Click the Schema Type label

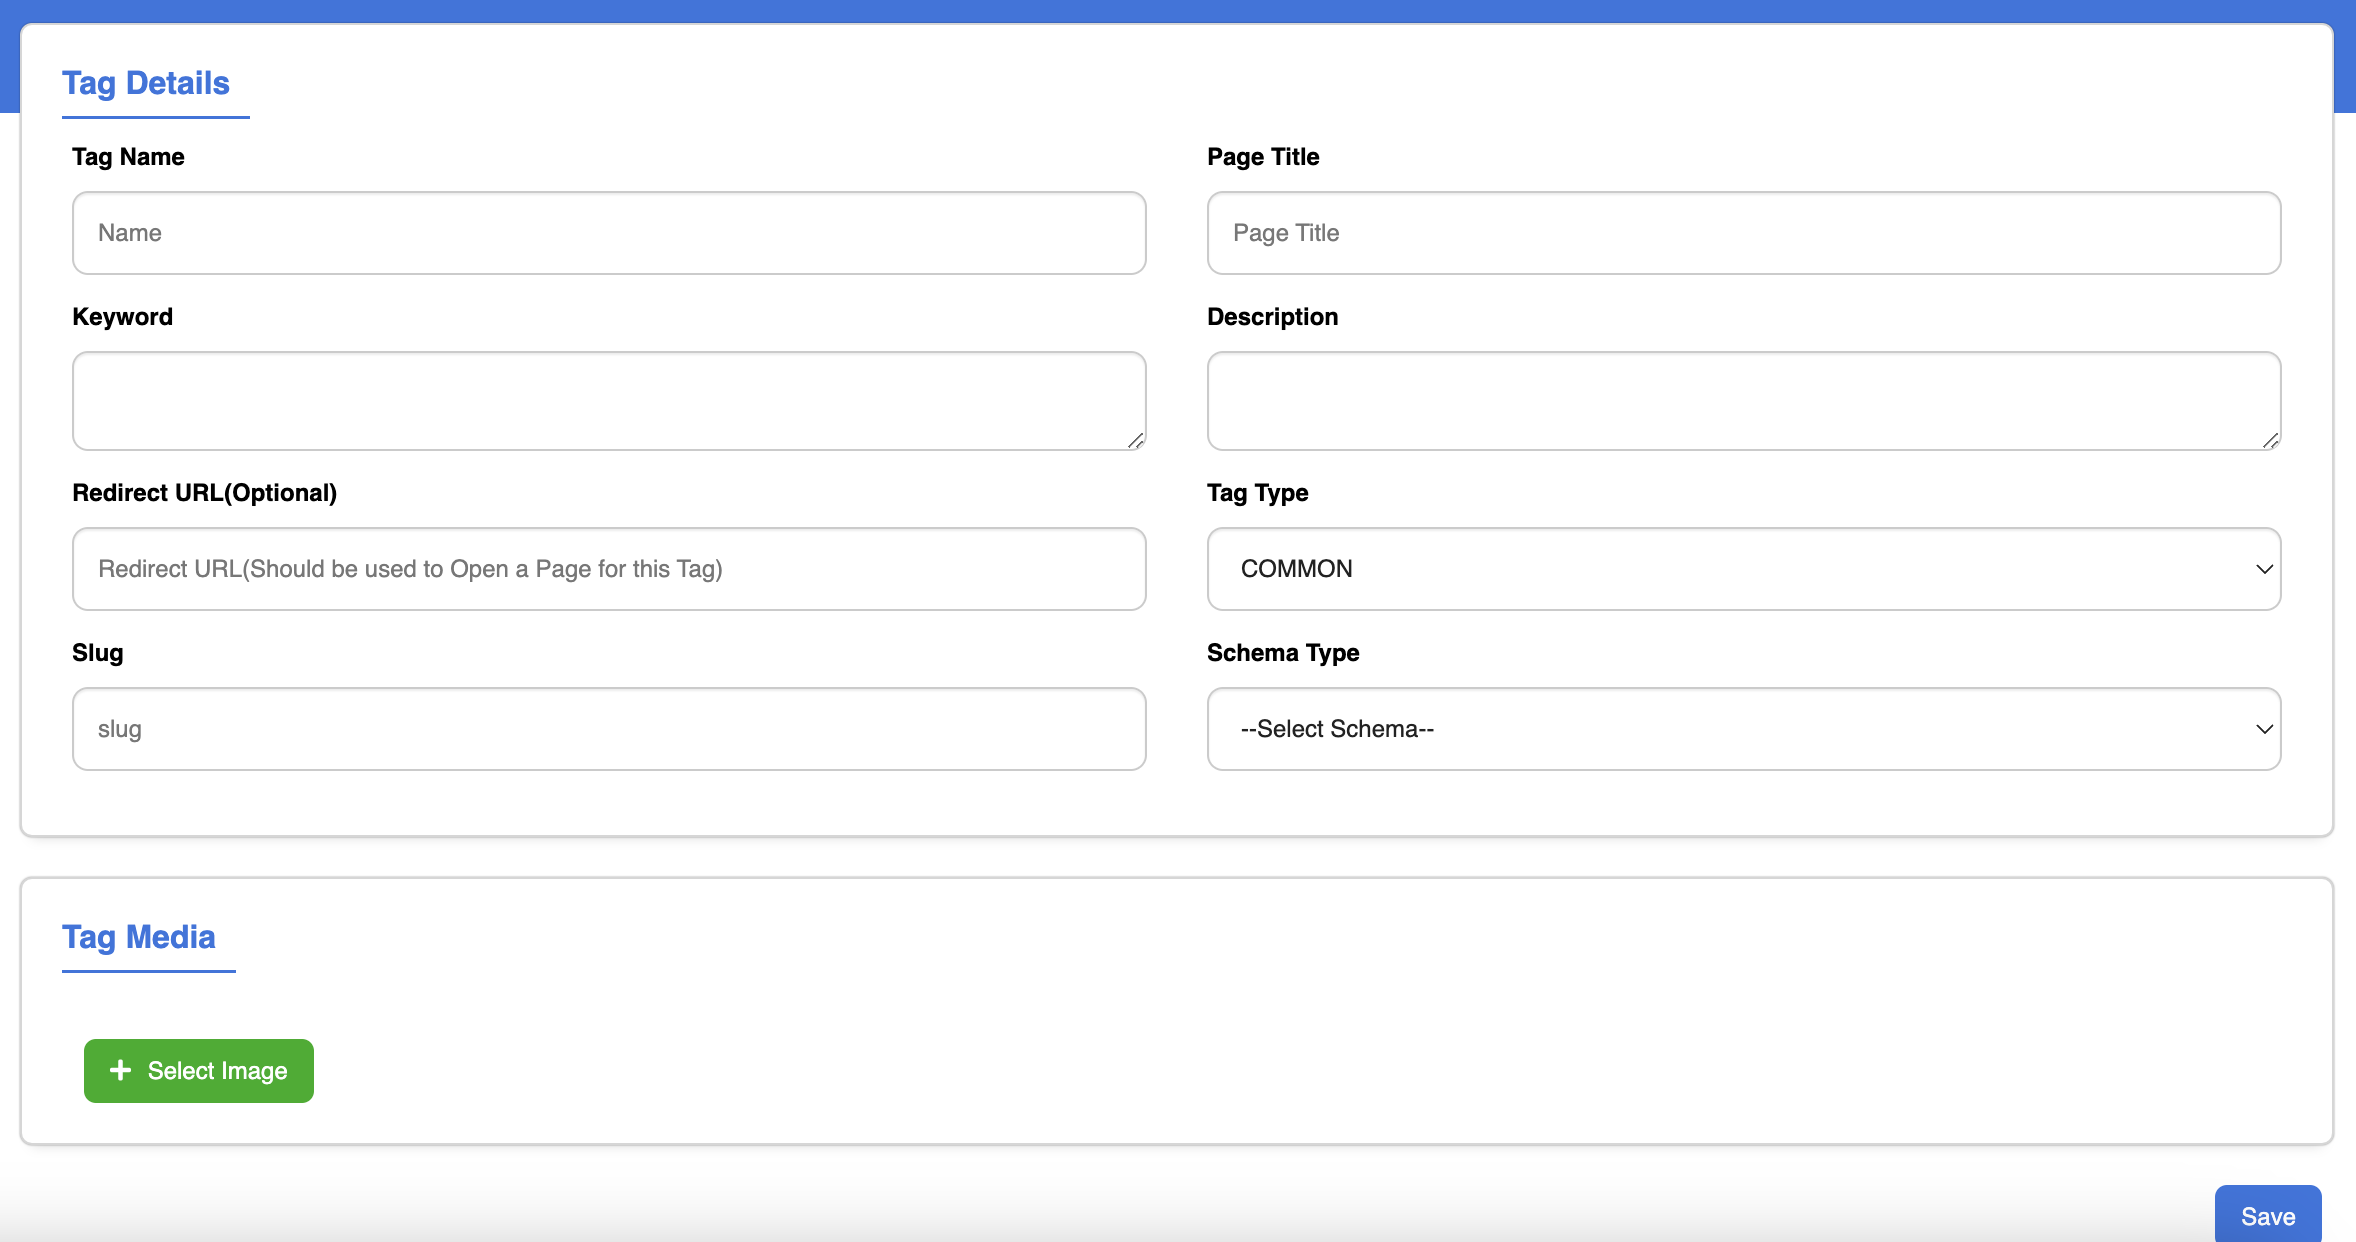1283,653
